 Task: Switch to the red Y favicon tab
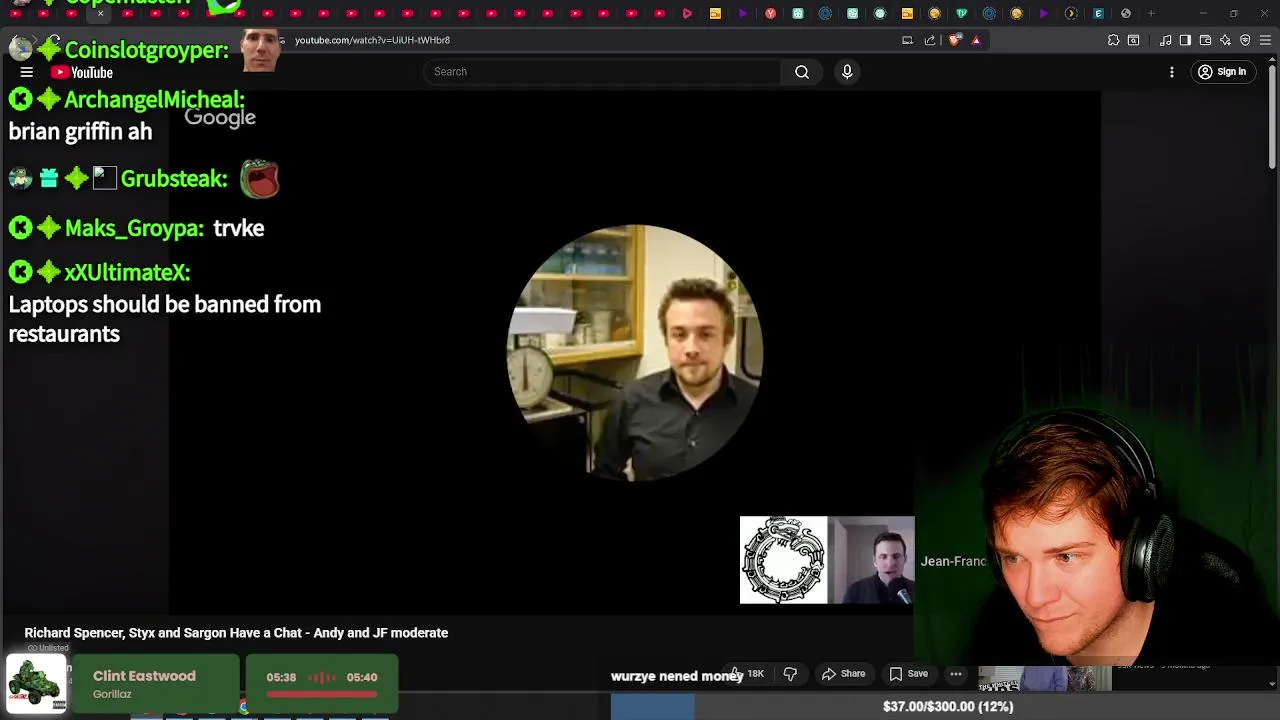[x=770, y=13]
